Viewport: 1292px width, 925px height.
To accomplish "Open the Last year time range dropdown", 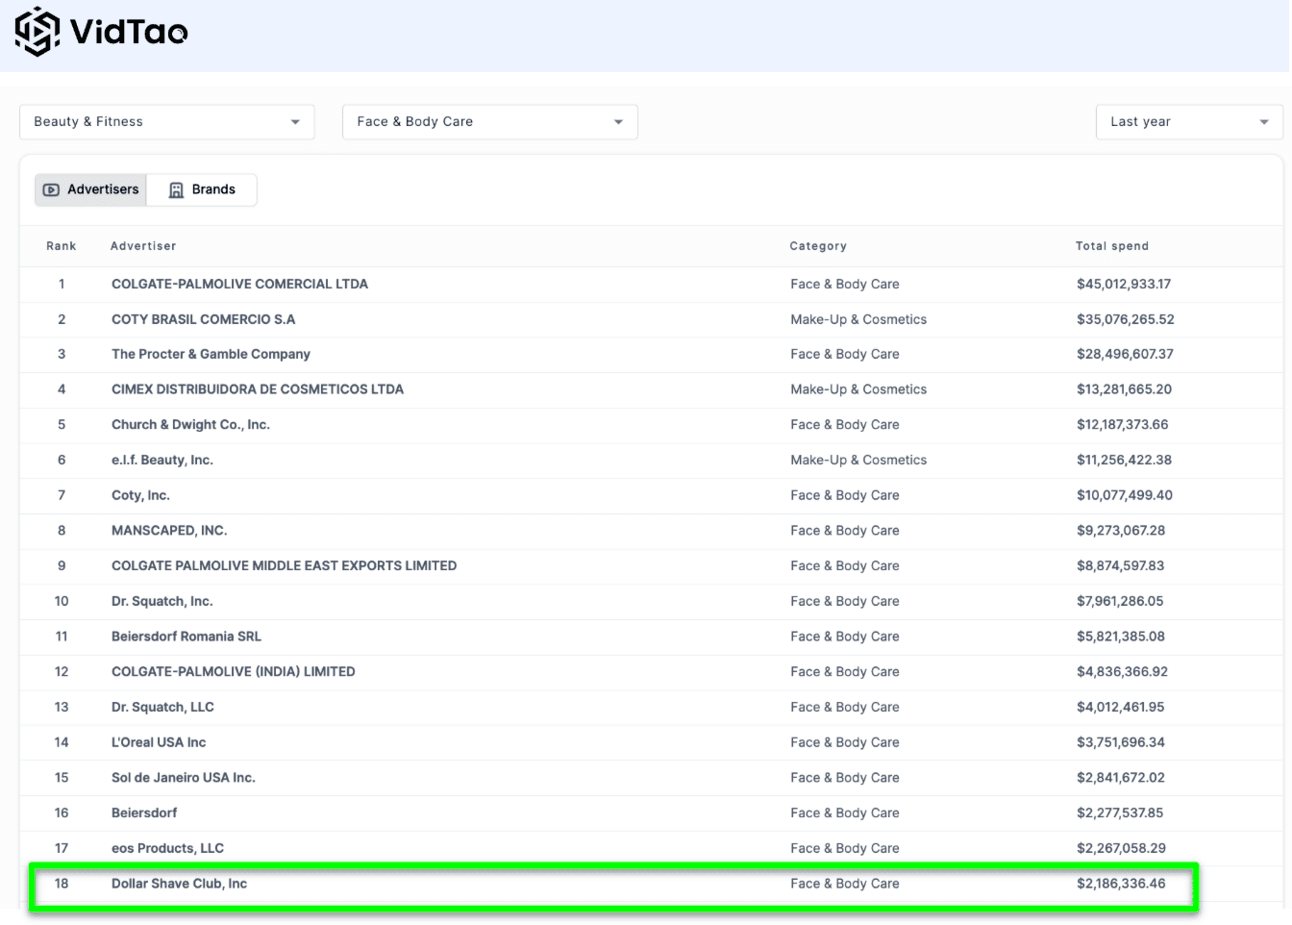I will coord(1189,122).
